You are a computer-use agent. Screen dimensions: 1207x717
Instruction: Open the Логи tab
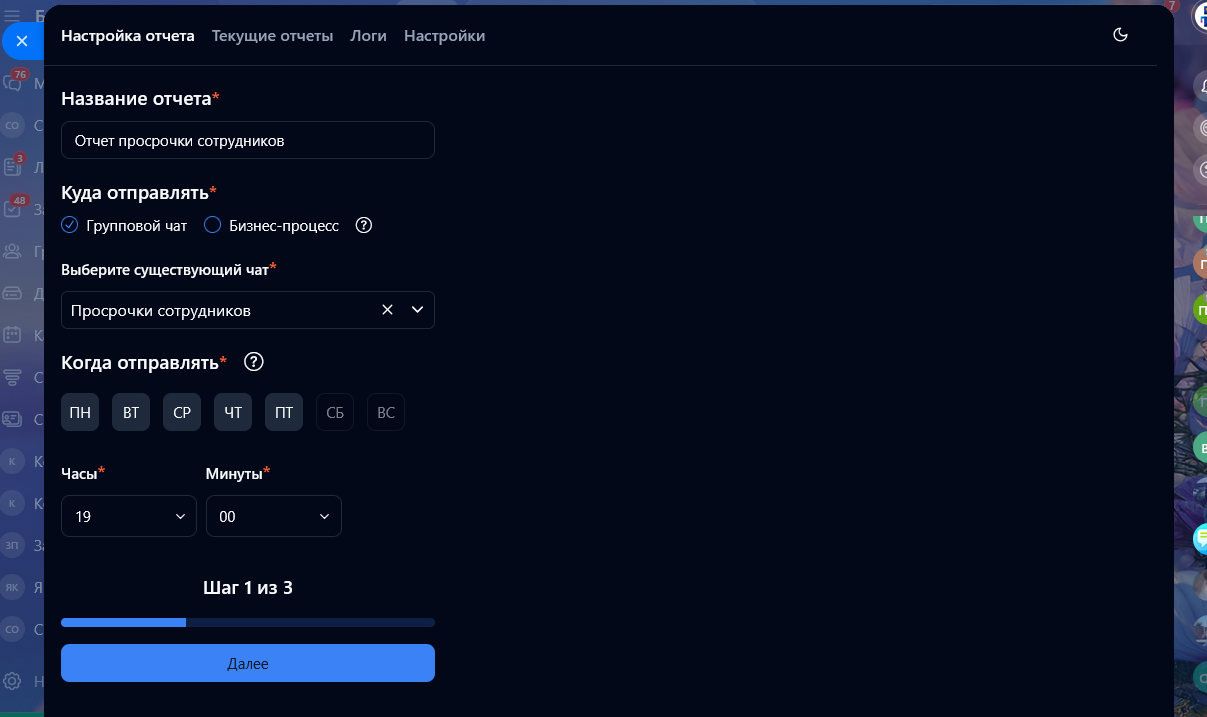pos(368,36)
